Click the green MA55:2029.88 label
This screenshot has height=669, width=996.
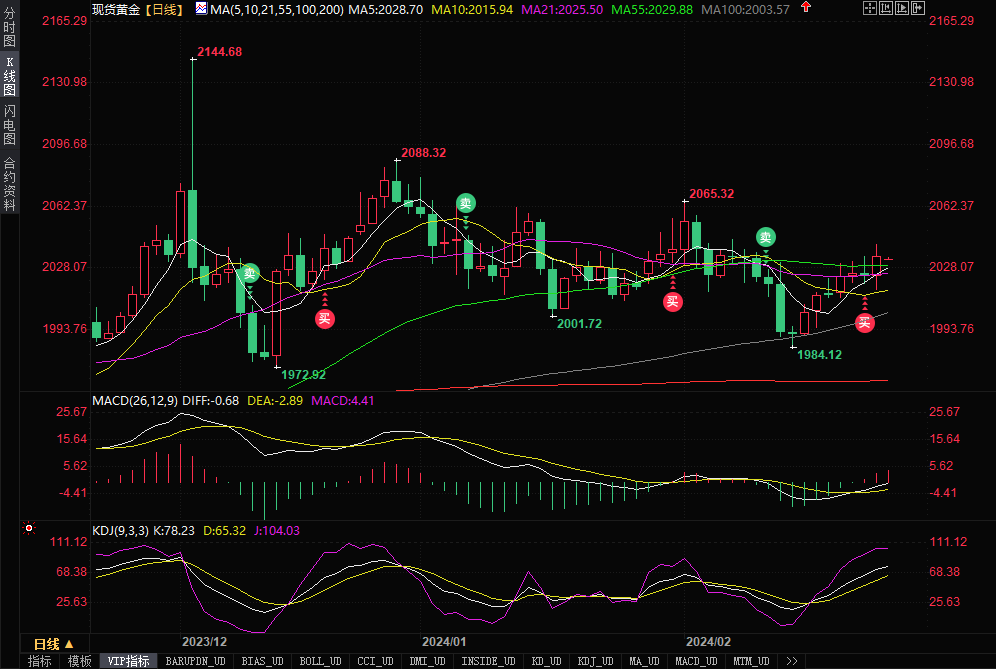652,10
